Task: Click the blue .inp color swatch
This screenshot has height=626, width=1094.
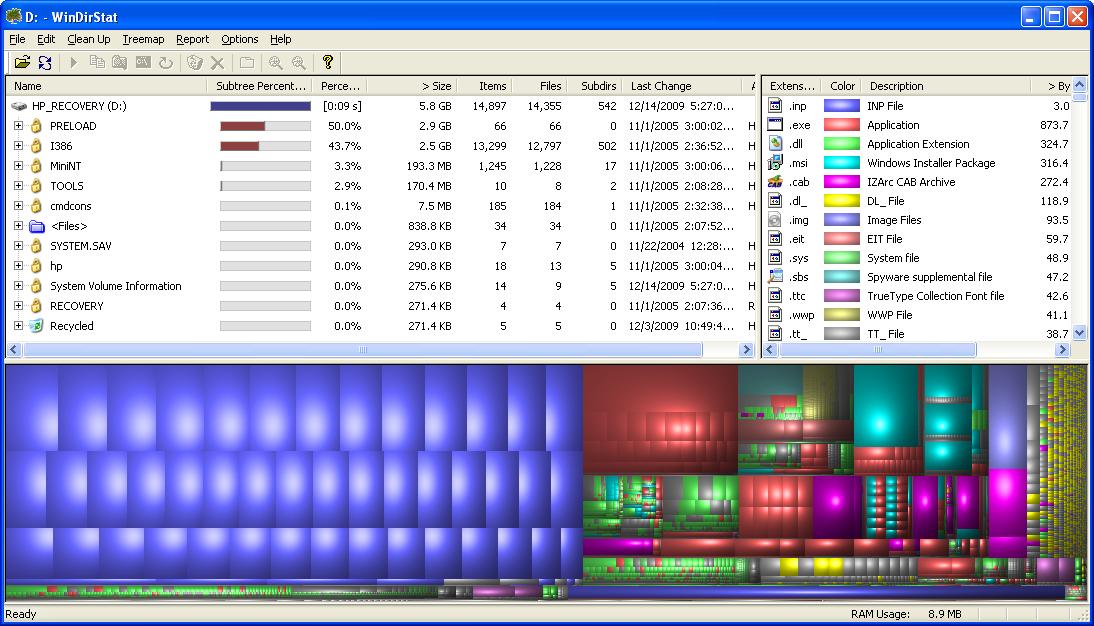Action: (x=841, y=106)
